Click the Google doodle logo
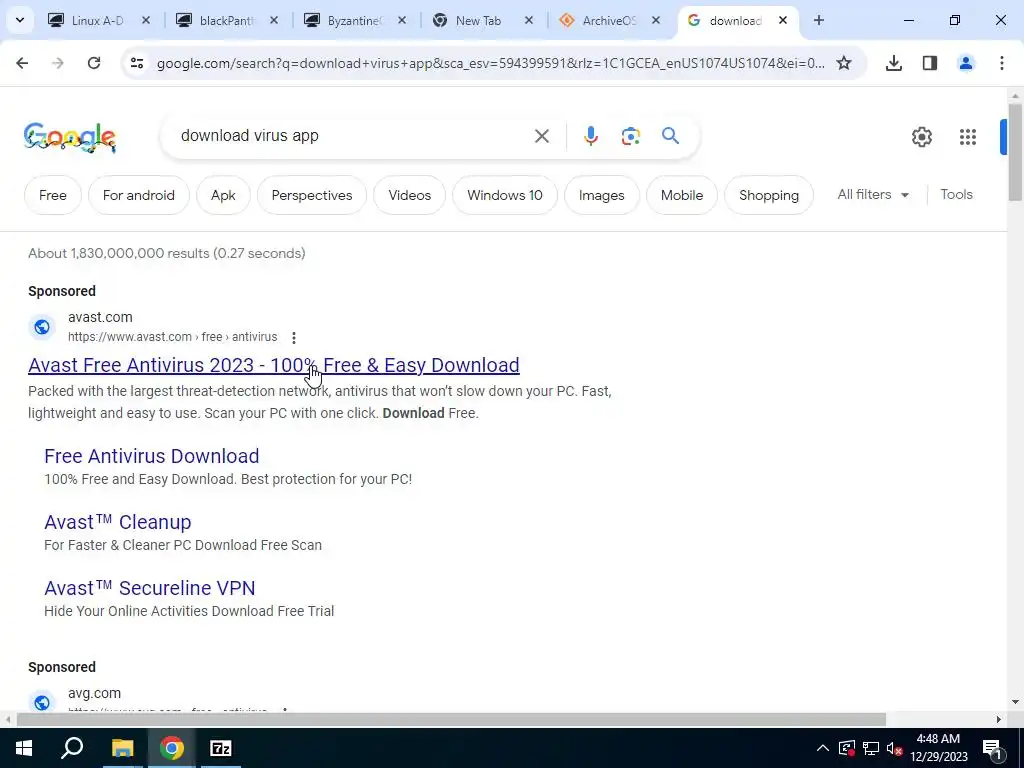The image size is (1024, 768). [70, 137]
